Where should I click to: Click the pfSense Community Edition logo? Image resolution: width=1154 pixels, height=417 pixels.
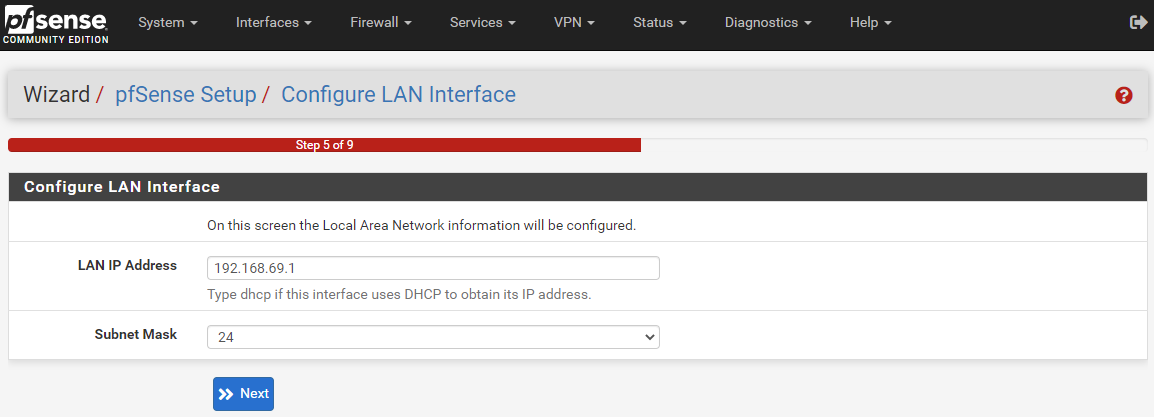56,26
